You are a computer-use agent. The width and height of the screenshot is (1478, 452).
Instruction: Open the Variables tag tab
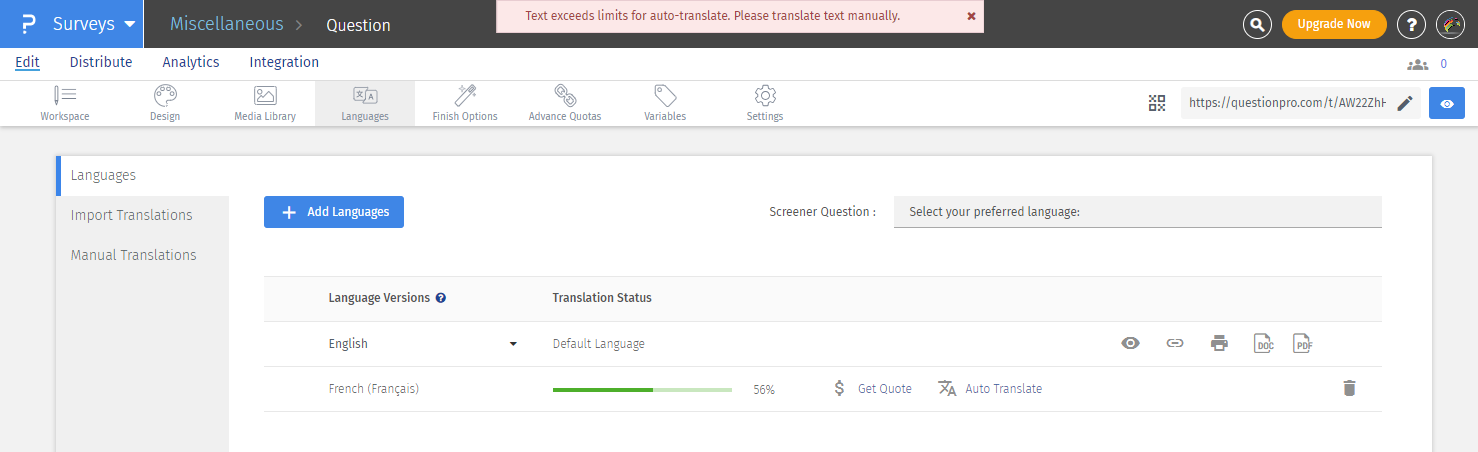pyautogui.click(x=665, y=103)
